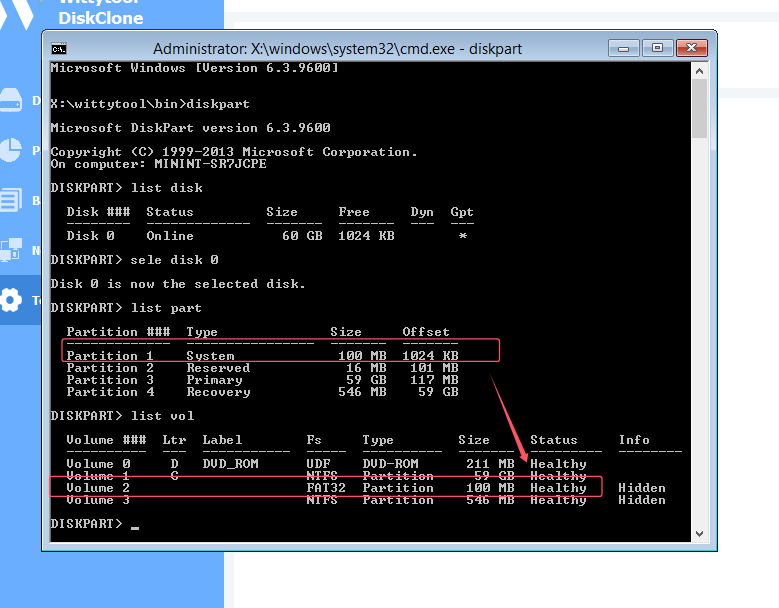779x608 pixels.
Task: Select the document list icon in DiskClone sidebar
Action: 11,200
